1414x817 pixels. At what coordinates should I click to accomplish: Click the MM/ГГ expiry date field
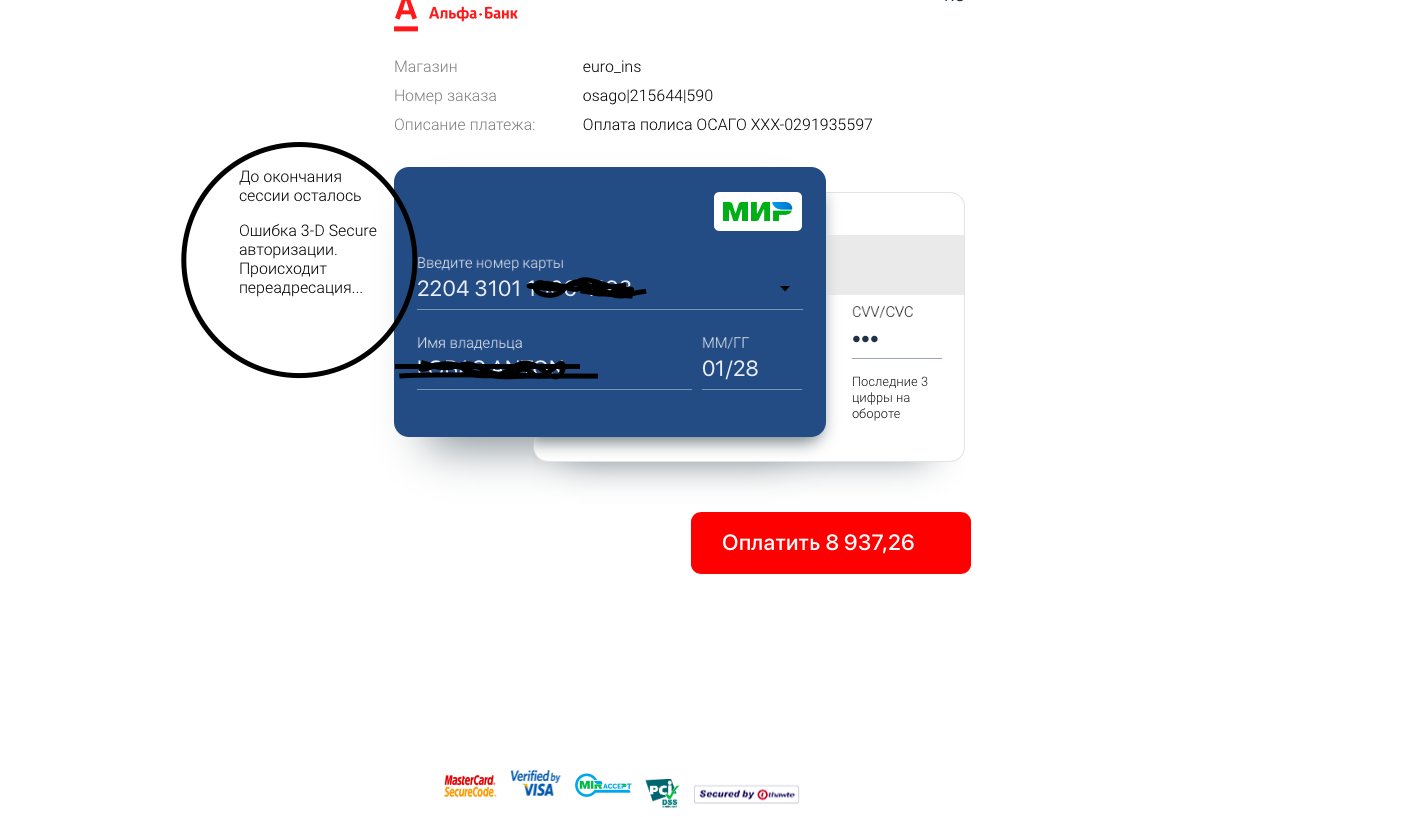(752, 368)
